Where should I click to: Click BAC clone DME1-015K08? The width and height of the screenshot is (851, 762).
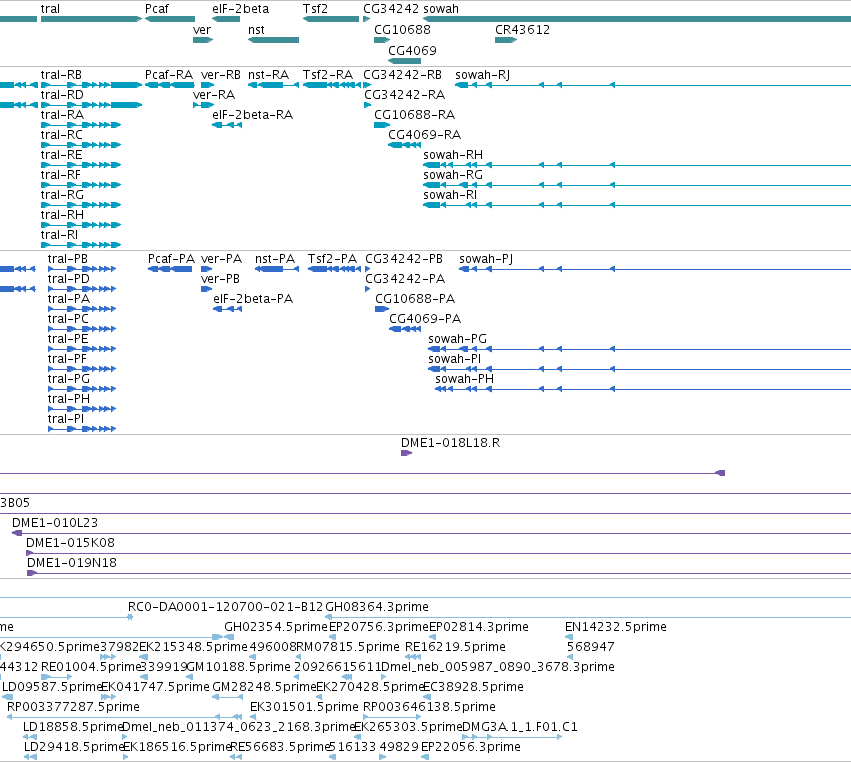click(439, 553)
